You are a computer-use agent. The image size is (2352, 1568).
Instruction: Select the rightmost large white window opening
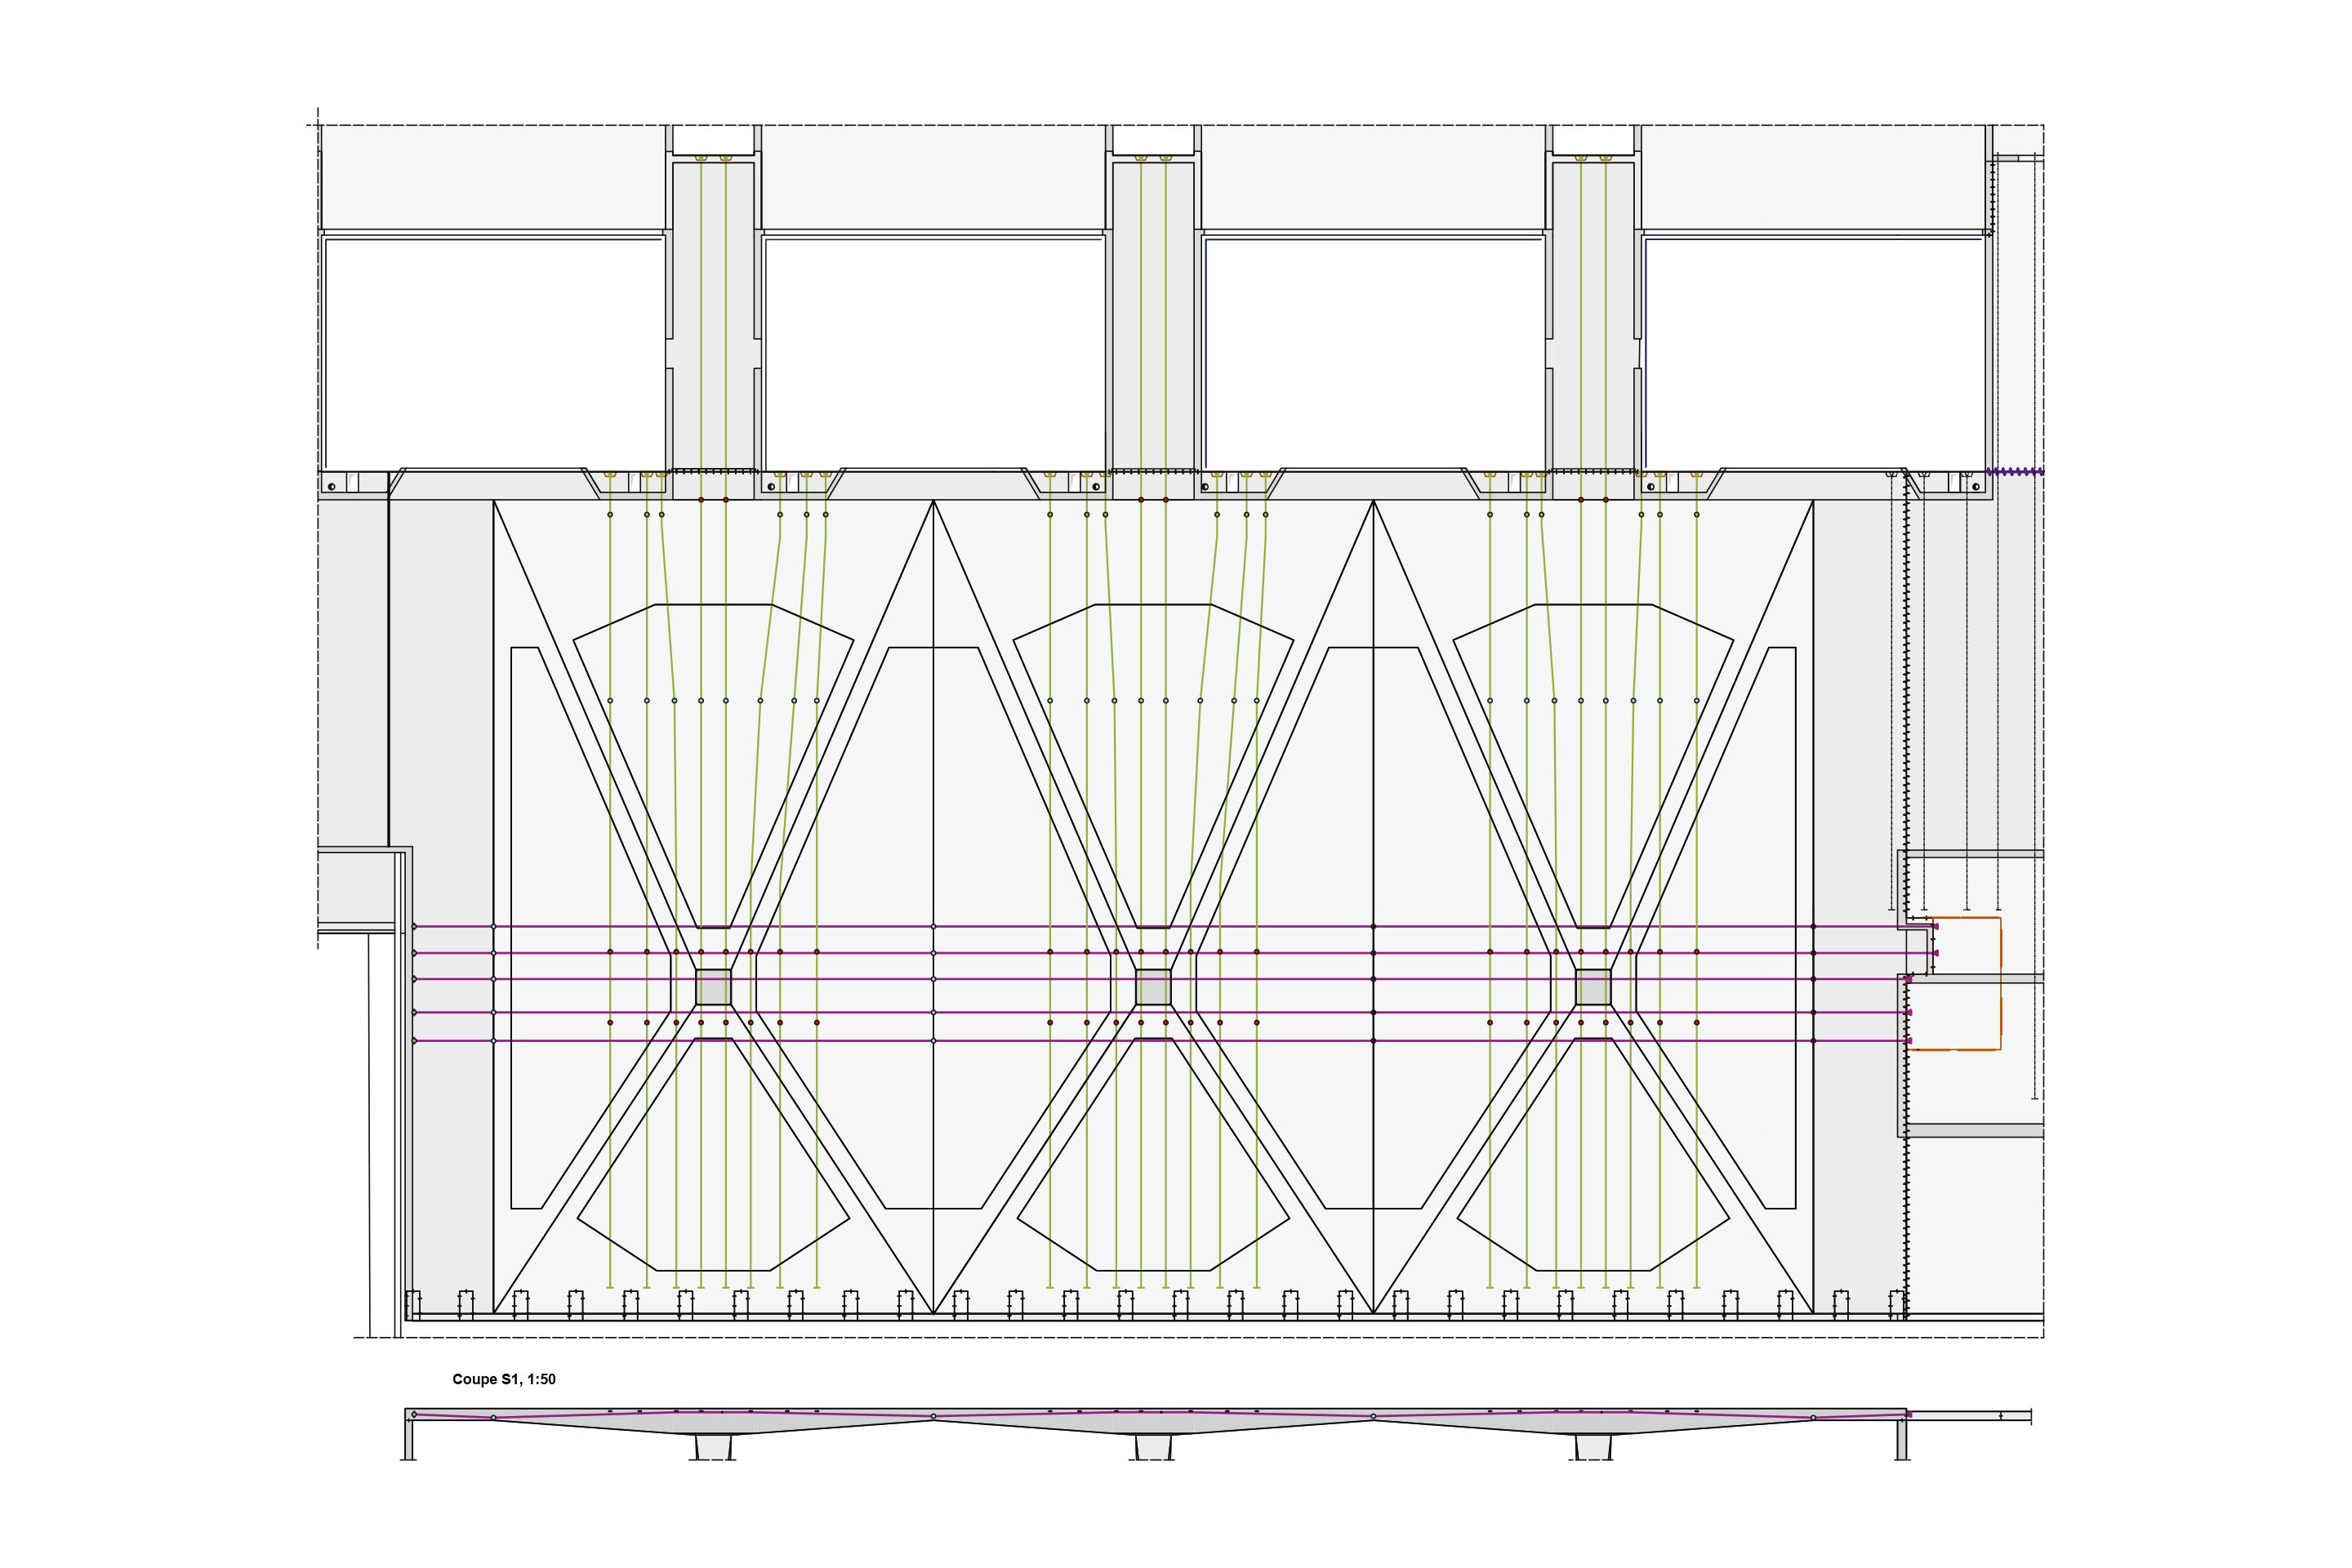[x=1813, y=352]
